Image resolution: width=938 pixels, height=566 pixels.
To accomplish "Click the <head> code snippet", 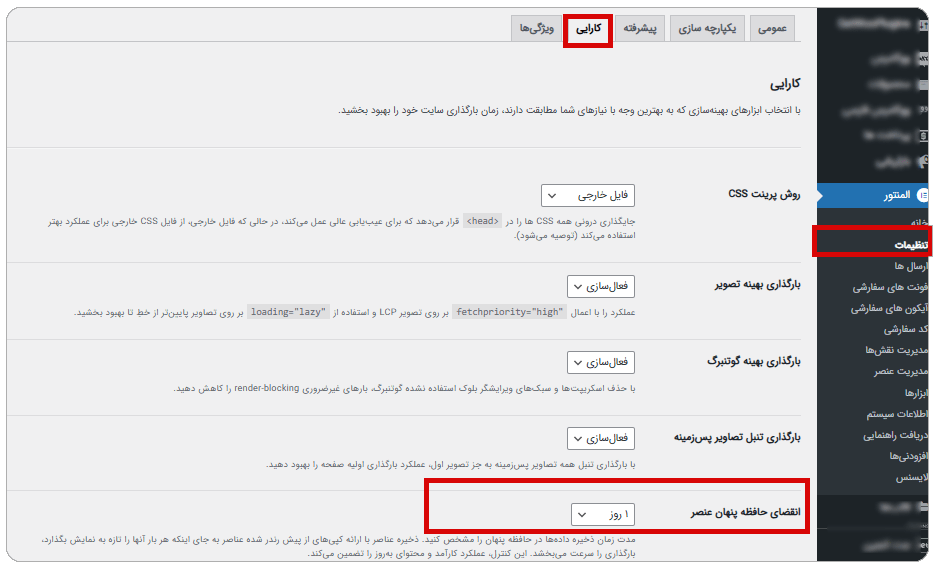I will pyautogui.click(x=483, y=221).
